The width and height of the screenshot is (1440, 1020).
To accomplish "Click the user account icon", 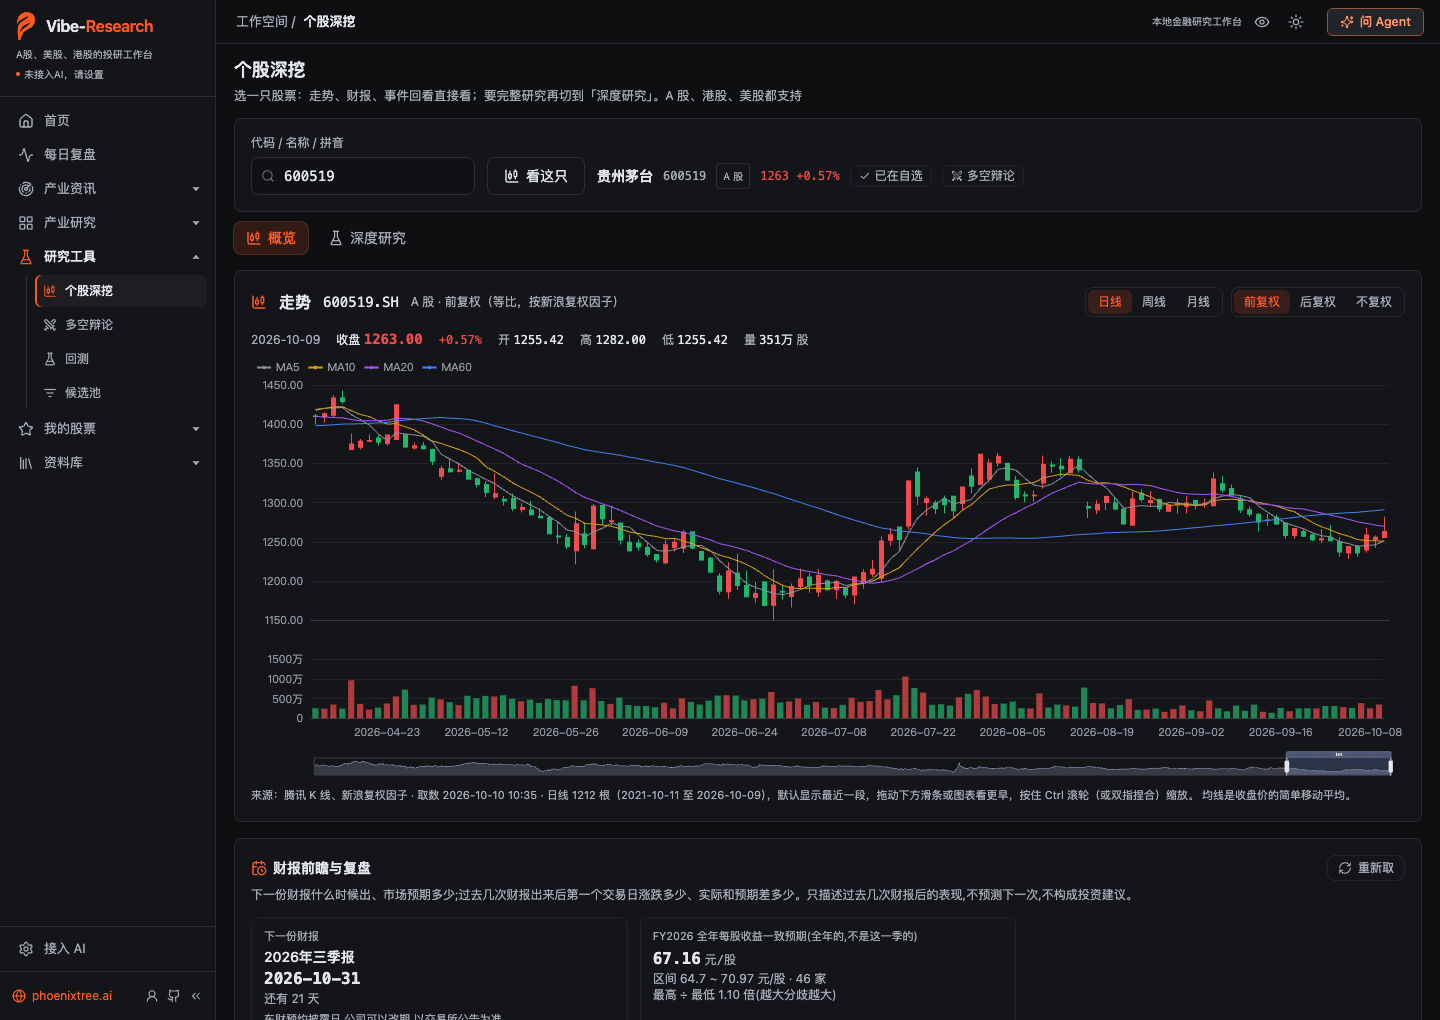I will pos(152,996).
